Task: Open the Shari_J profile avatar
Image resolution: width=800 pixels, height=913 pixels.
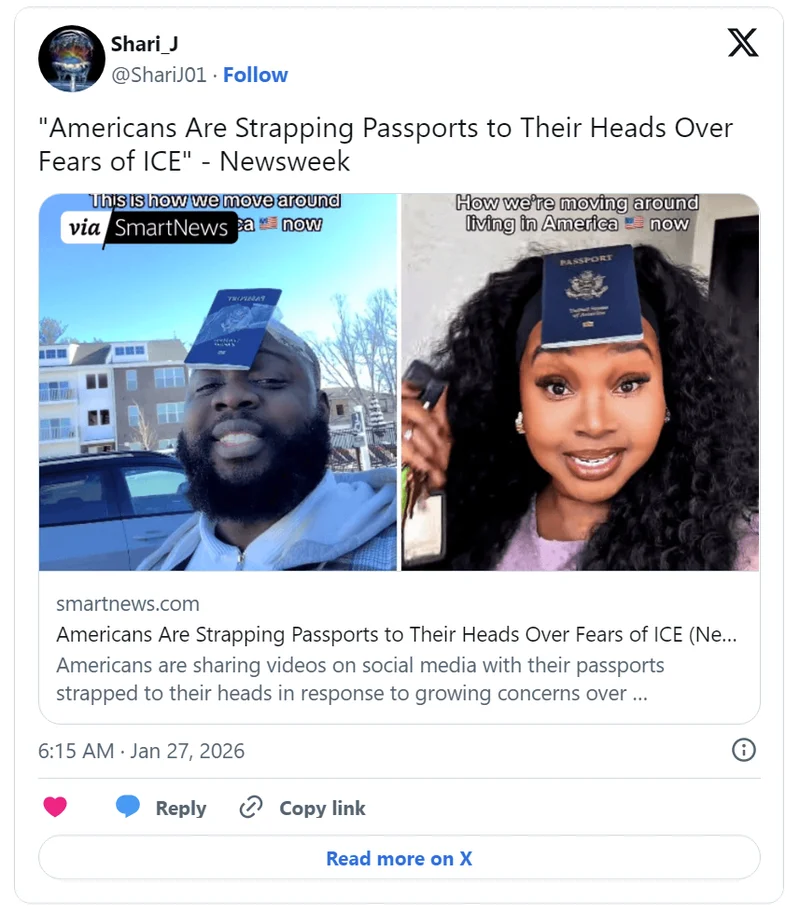Action: [x=72, y=58]
